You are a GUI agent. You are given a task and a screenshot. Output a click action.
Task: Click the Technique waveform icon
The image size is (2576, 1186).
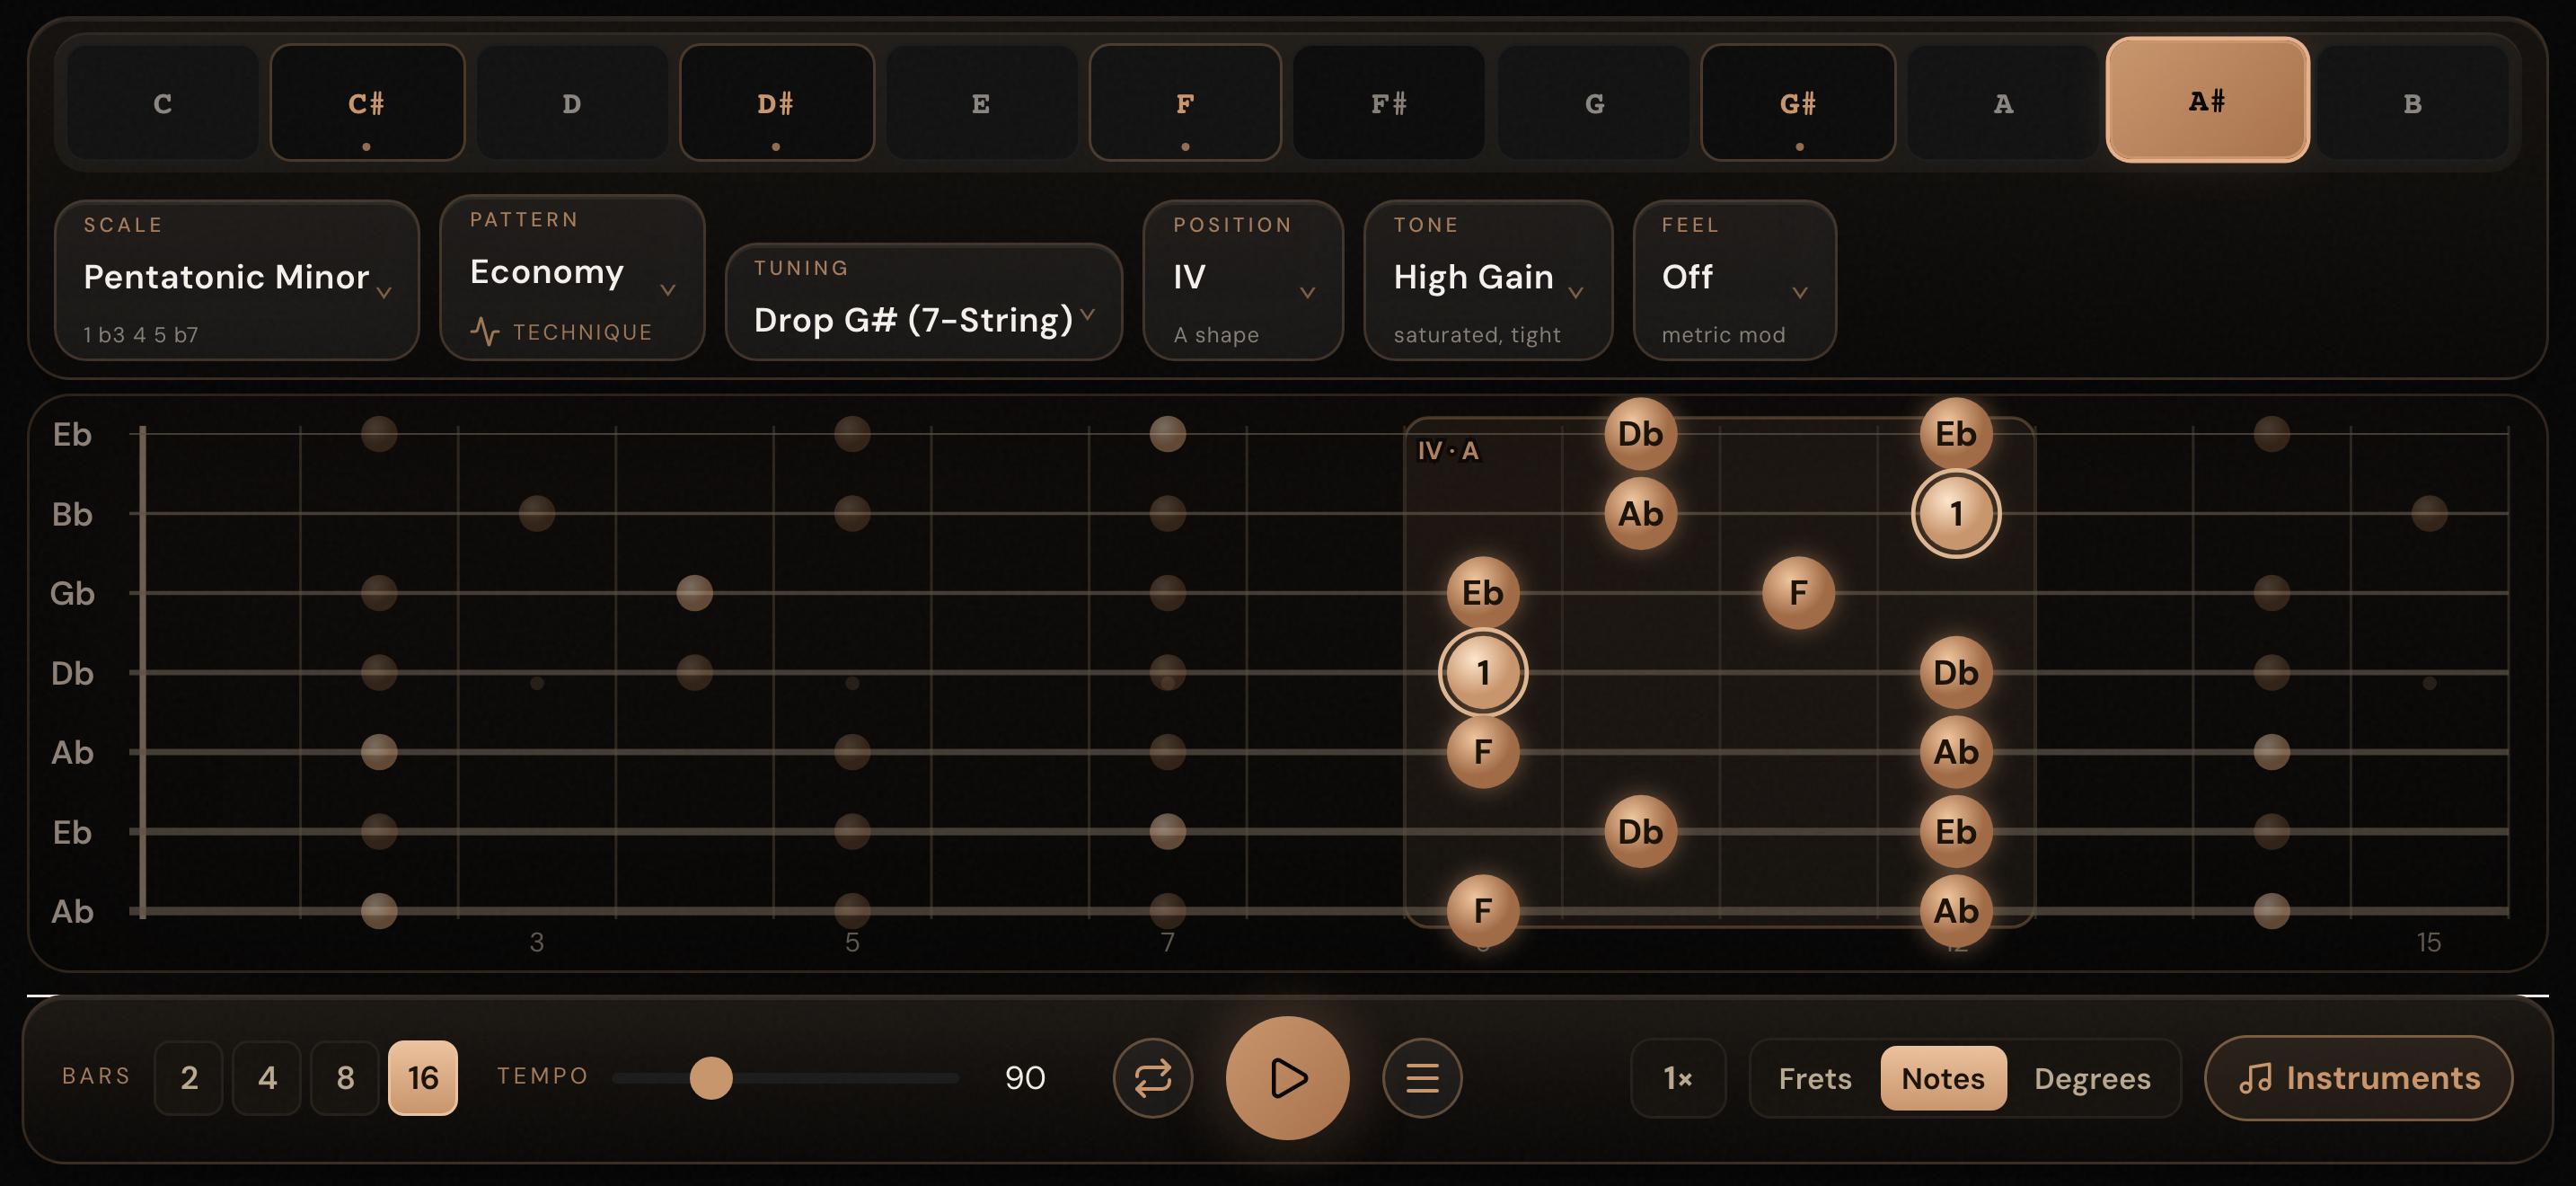485,332
